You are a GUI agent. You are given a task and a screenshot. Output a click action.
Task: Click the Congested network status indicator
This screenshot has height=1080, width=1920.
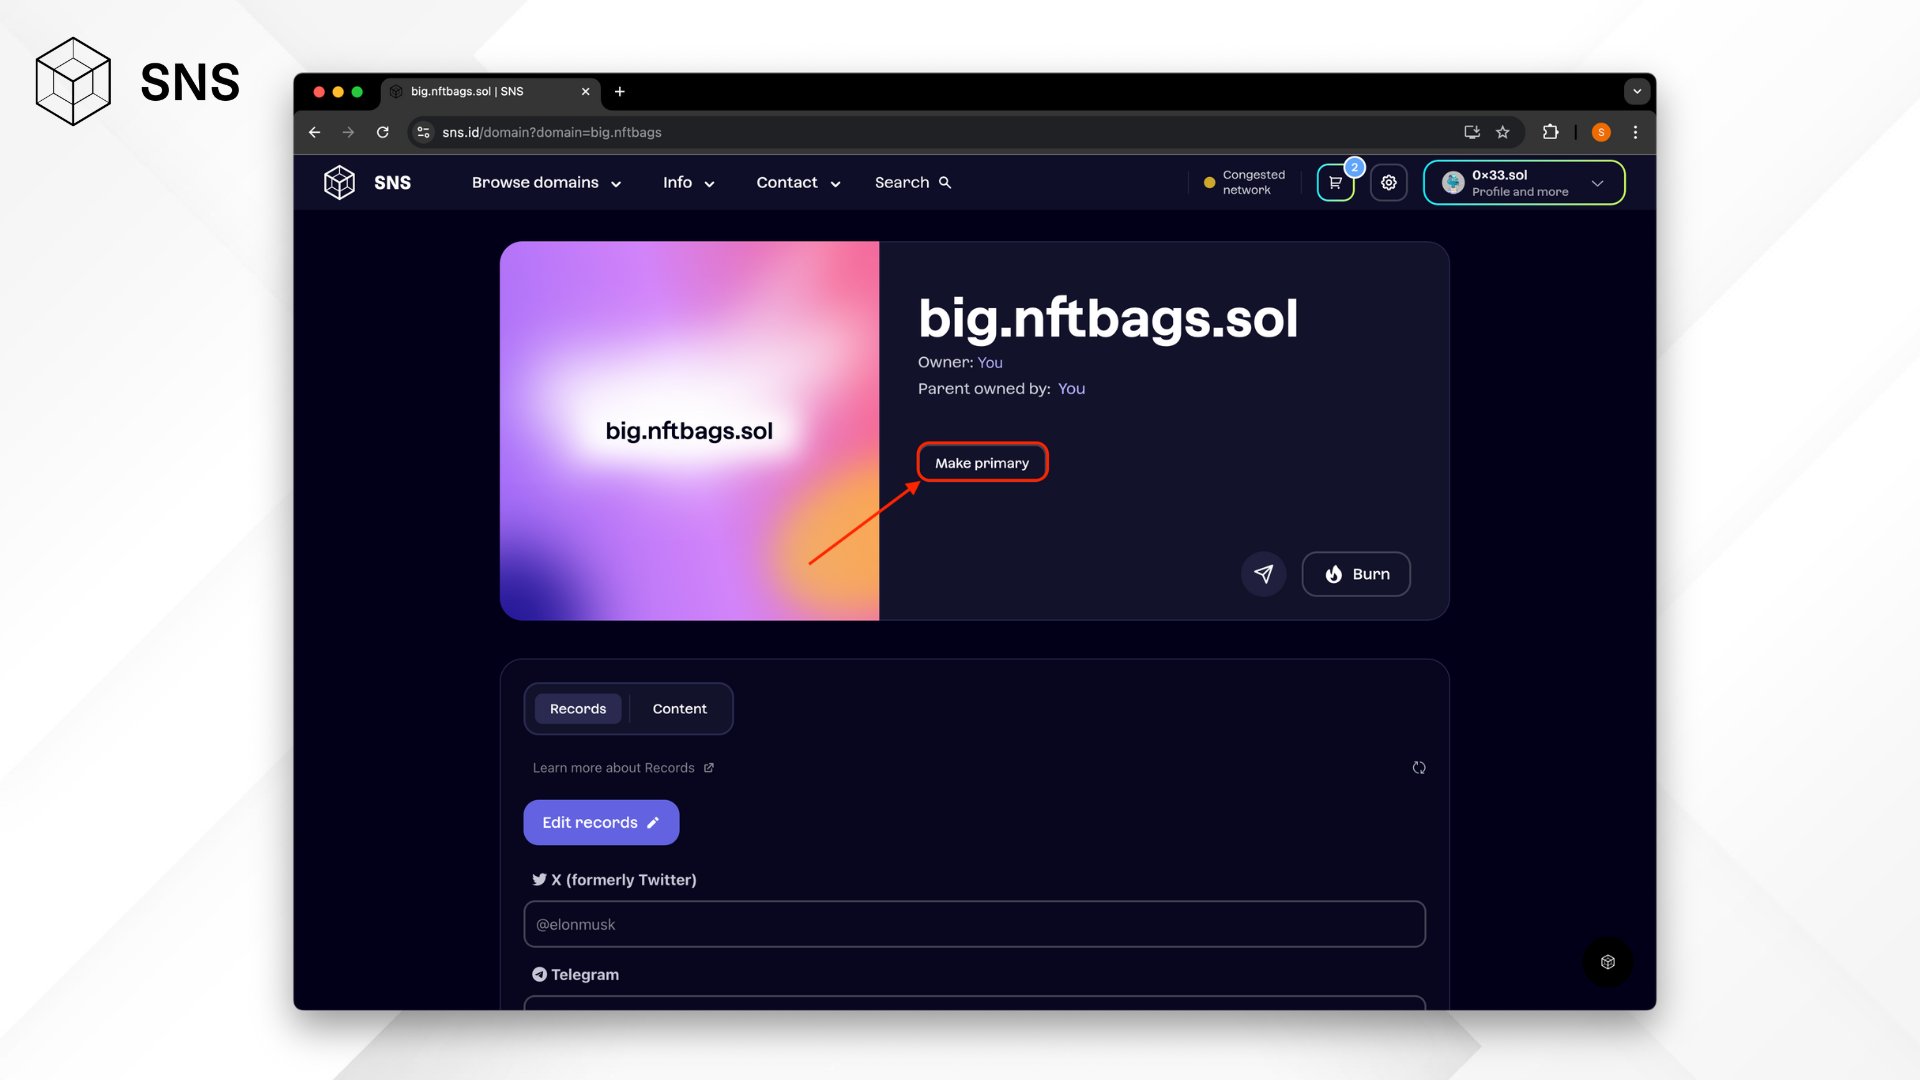pos(1245,183)
